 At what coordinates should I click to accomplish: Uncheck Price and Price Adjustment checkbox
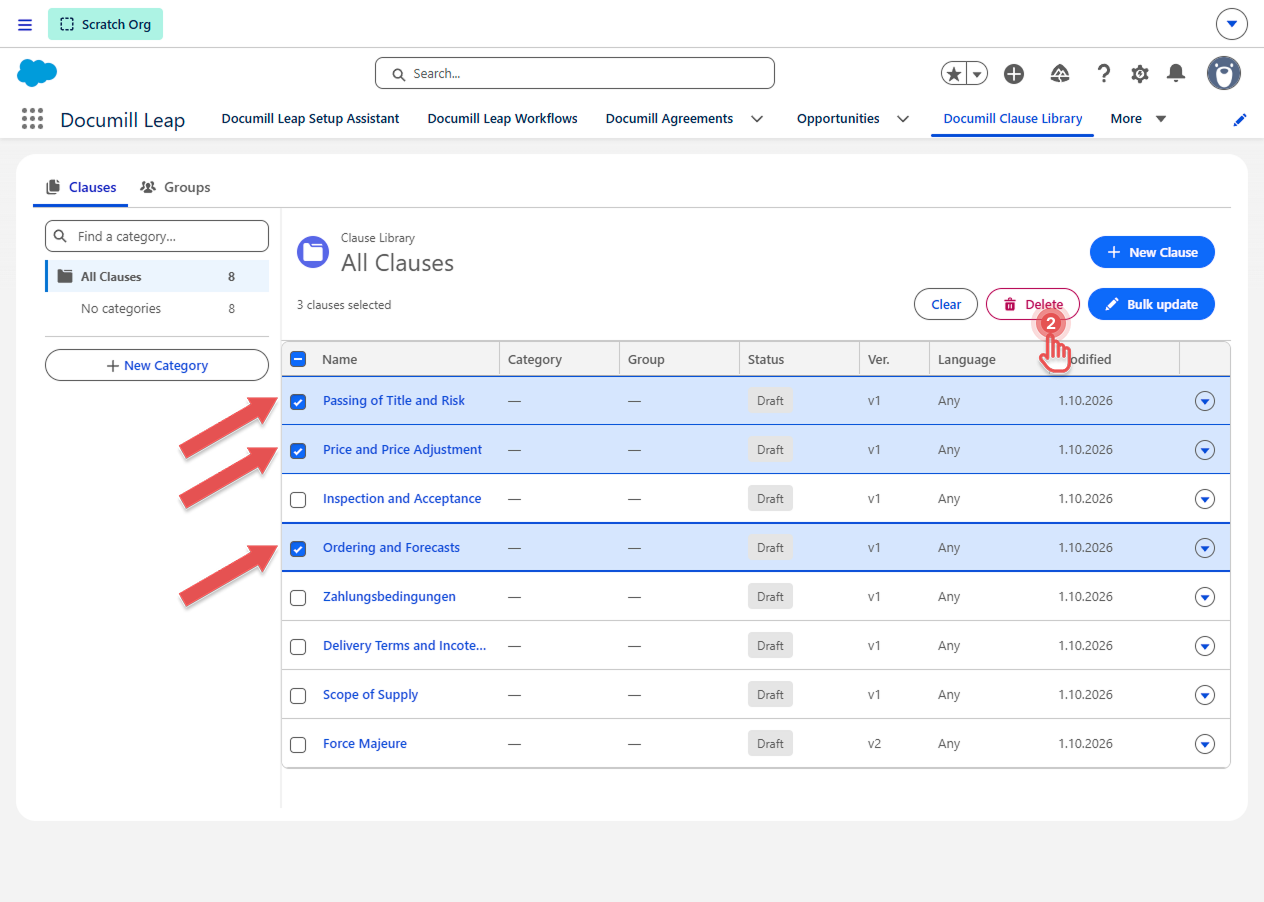298,451
